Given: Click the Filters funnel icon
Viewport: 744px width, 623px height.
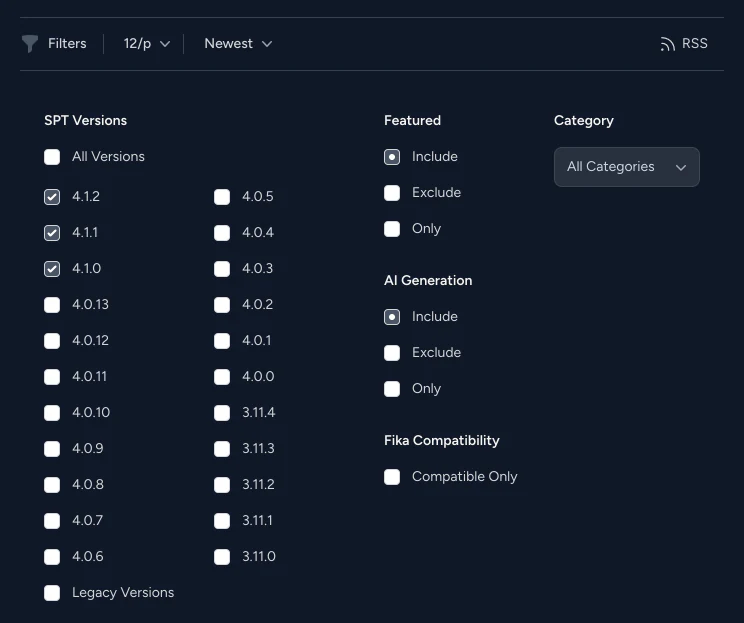Looking at the screenshot, I should (30, 44).
